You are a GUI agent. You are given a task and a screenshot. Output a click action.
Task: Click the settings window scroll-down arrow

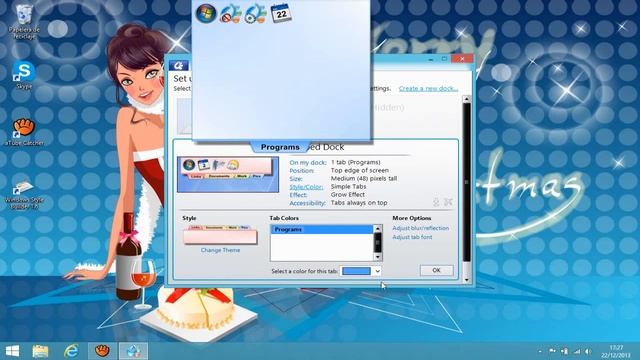coord(466,280)
